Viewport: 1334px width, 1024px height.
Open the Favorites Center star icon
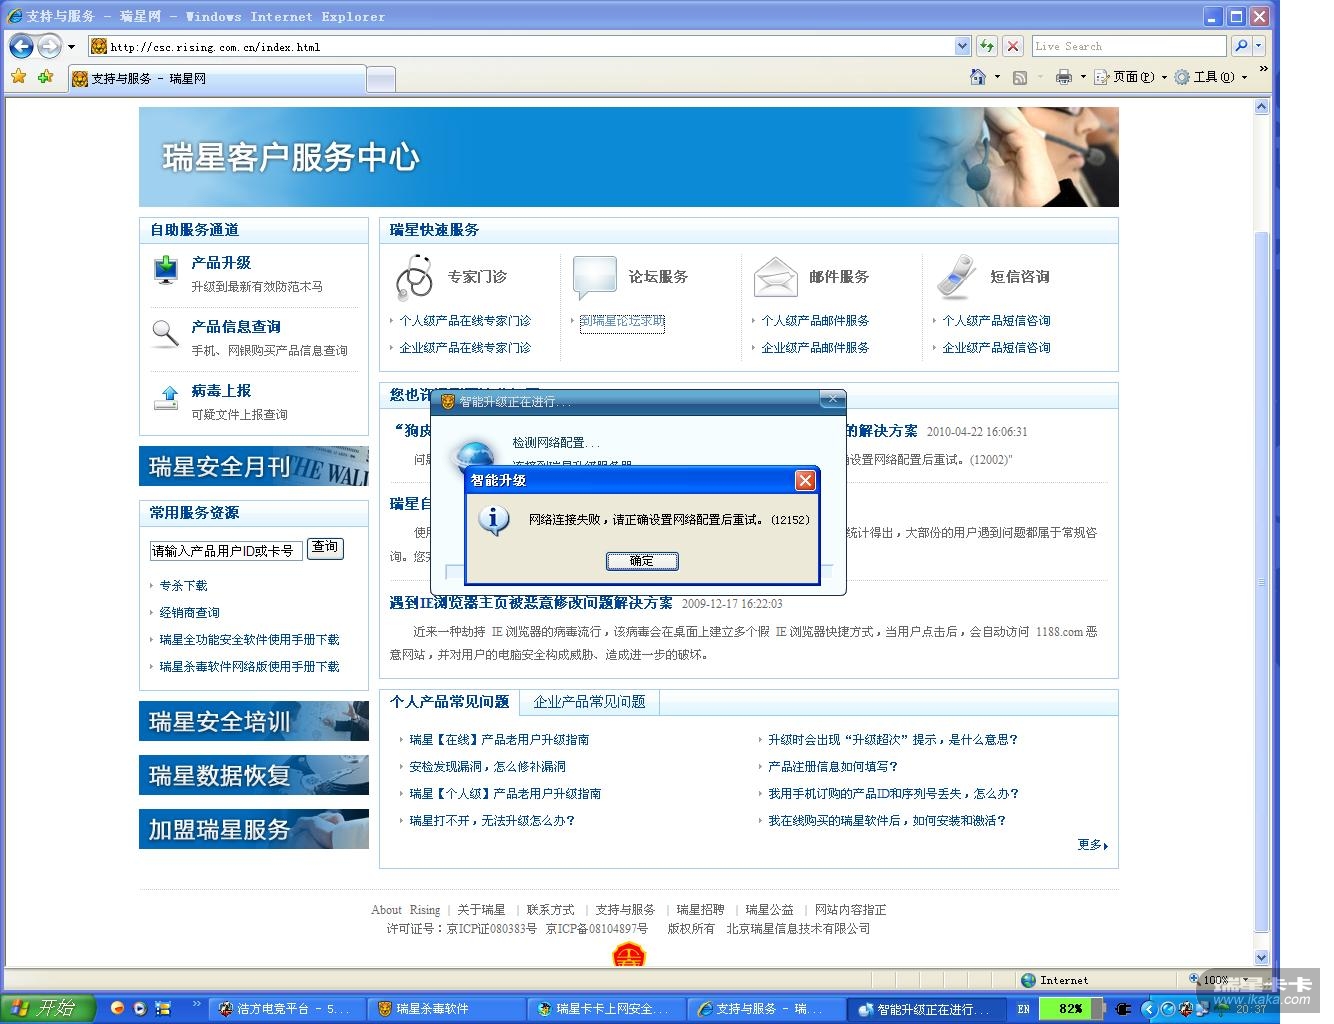coord(19,77)
